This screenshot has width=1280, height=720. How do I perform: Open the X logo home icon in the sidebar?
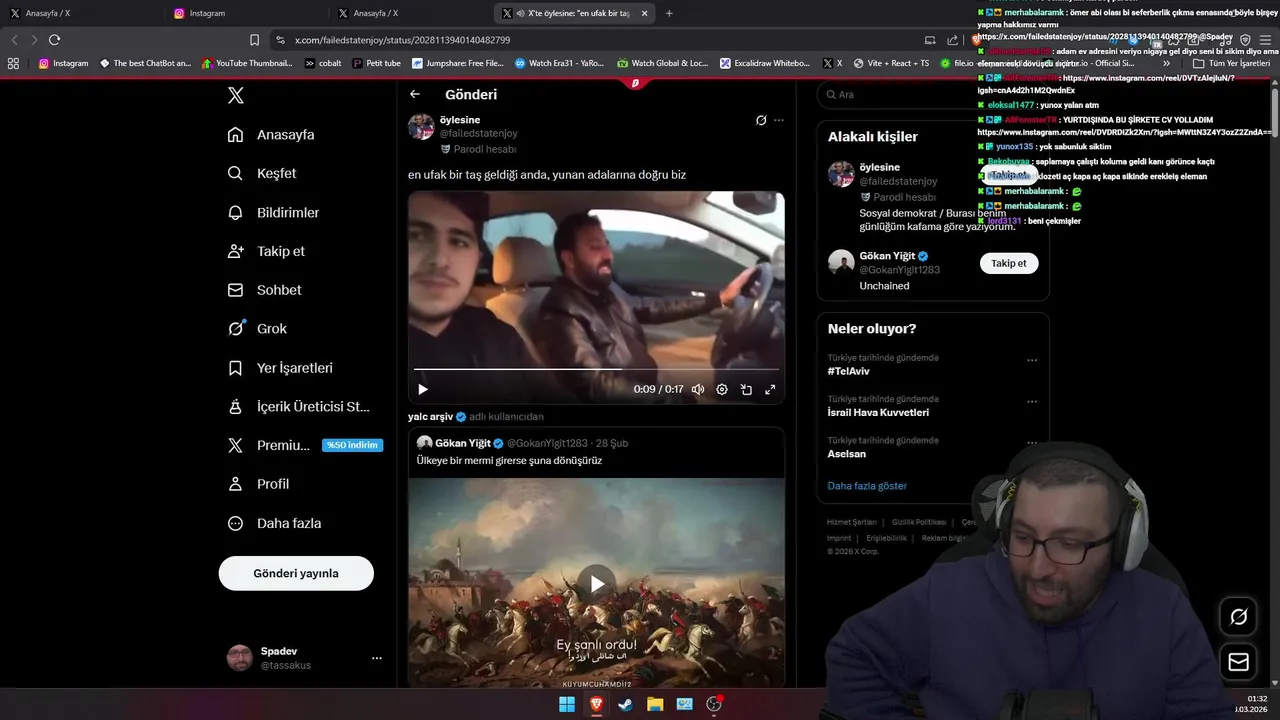point(235,95)
